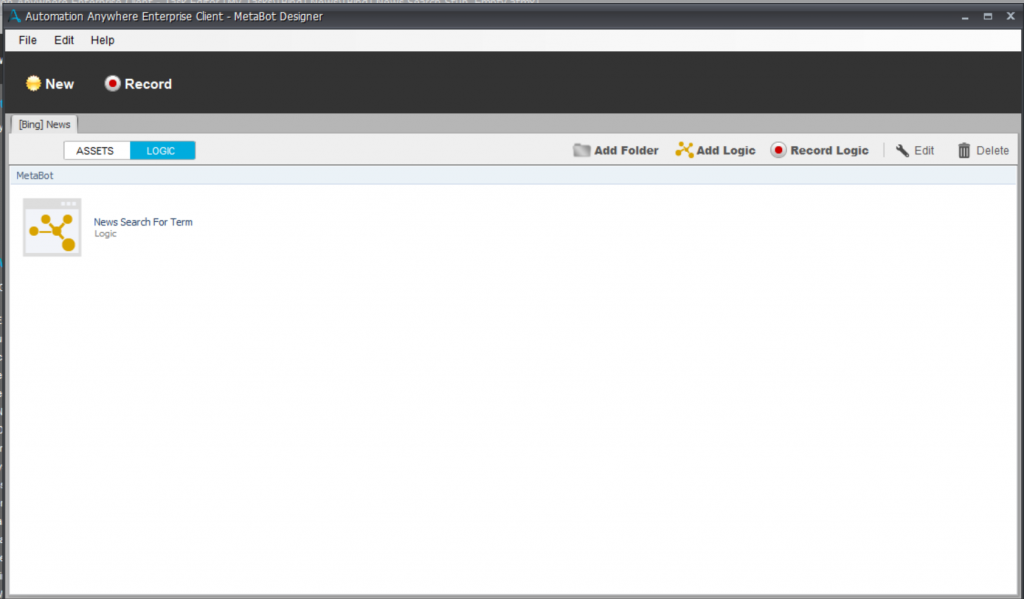The height and width of the screenshot is (599, 1024).
Task: Select the [Bing] News tab
Action: click(x=44, y=125)
